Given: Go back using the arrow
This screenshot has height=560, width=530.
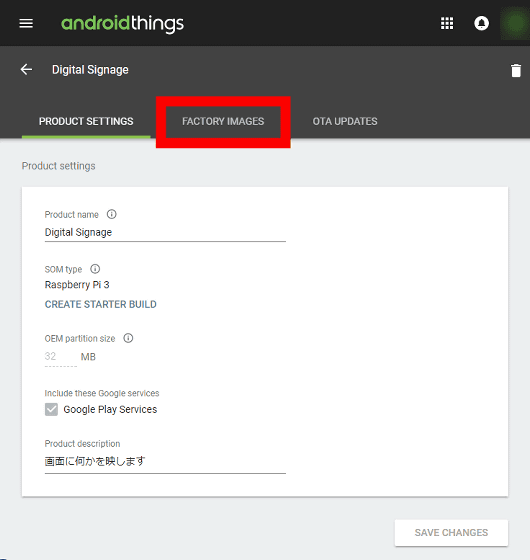Looking at the screenshot, I should tap(26, 69).
